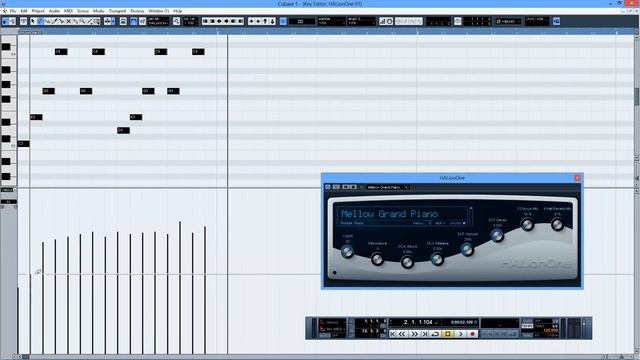Select the Object Selection arrow tool
This screenshot has width=640, height=360.
click(33, 21)
